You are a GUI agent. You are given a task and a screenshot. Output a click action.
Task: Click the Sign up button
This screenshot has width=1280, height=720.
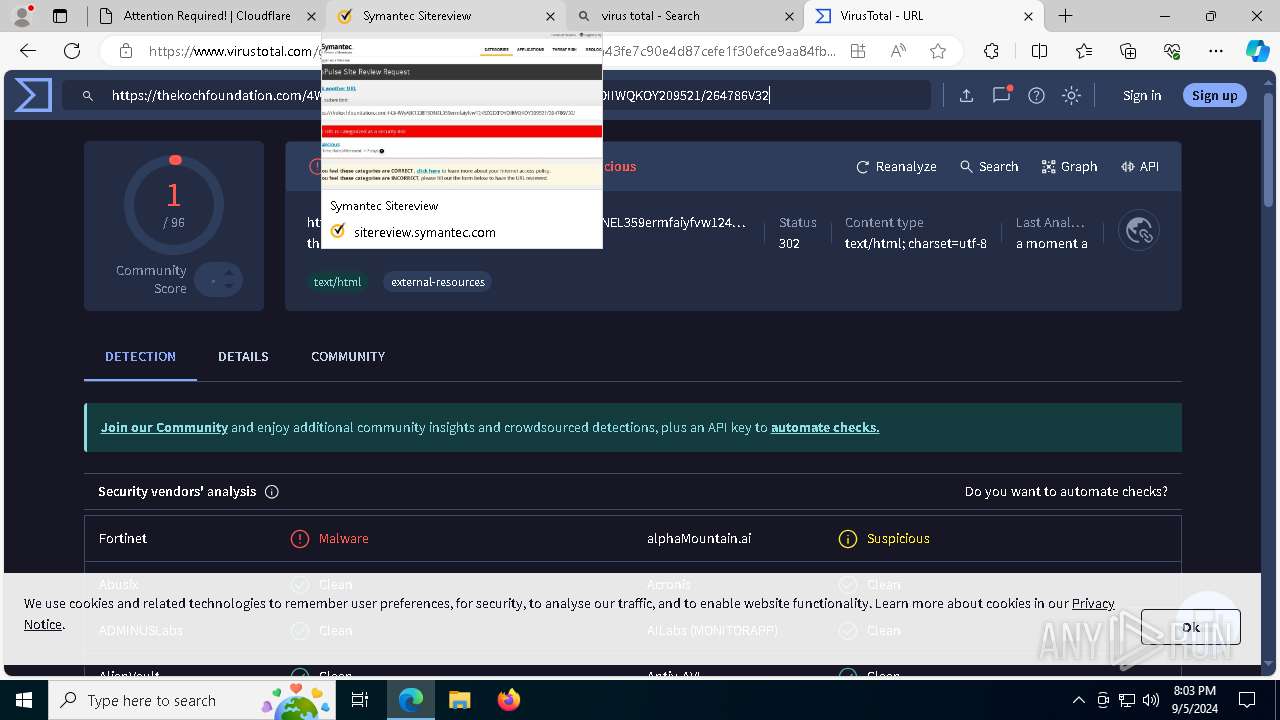(1214, 96)
